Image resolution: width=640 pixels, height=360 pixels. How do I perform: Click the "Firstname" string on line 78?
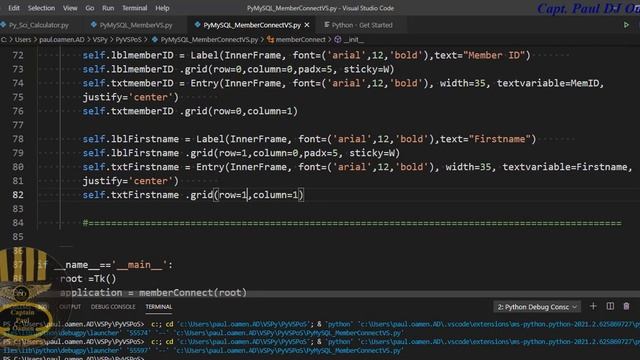pyautogui.click(x=500, y=139)
